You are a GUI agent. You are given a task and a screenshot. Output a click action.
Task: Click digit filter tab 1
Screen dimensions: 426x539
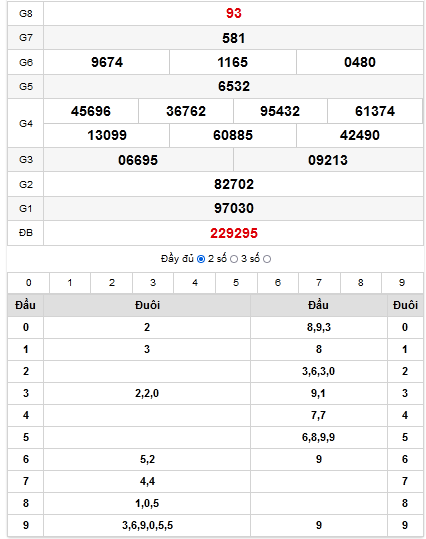(x=70, y=283)
